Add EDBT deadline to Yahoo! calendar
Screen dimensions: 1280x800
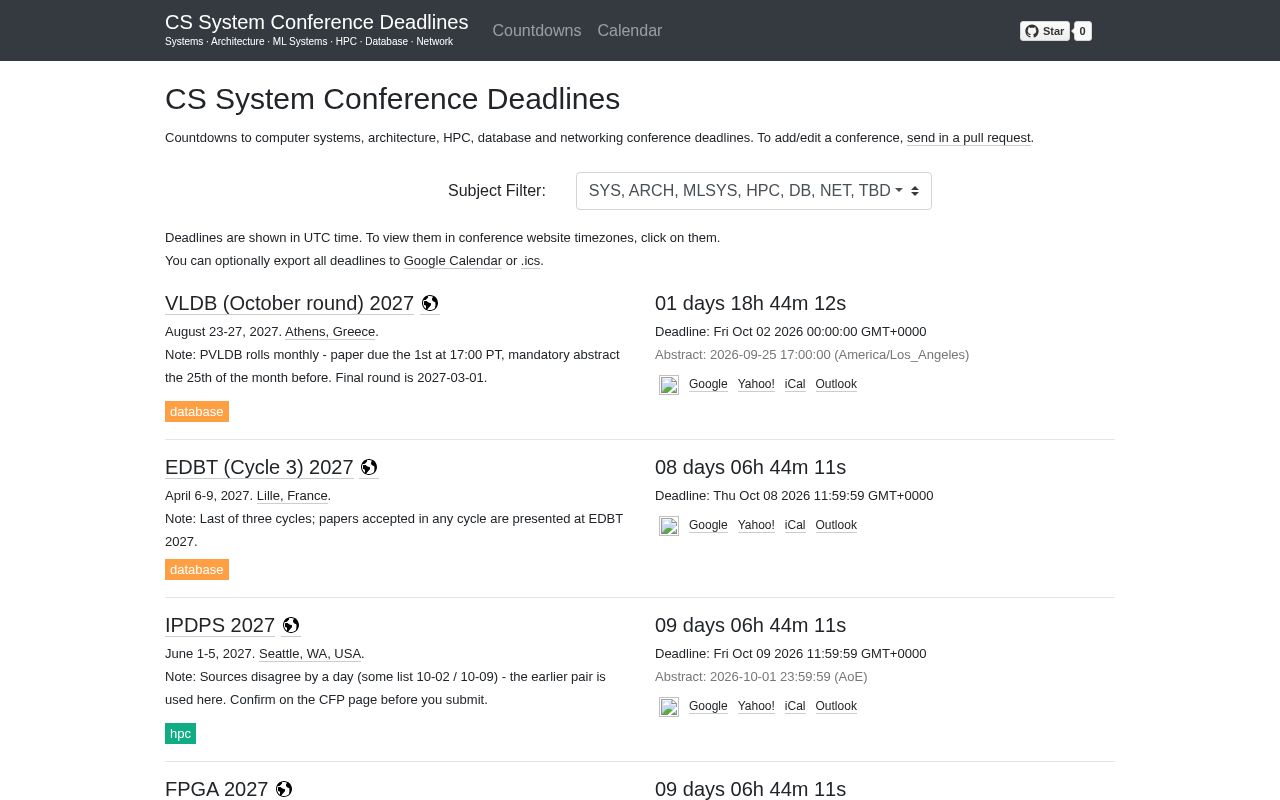(x=756, y=525)
